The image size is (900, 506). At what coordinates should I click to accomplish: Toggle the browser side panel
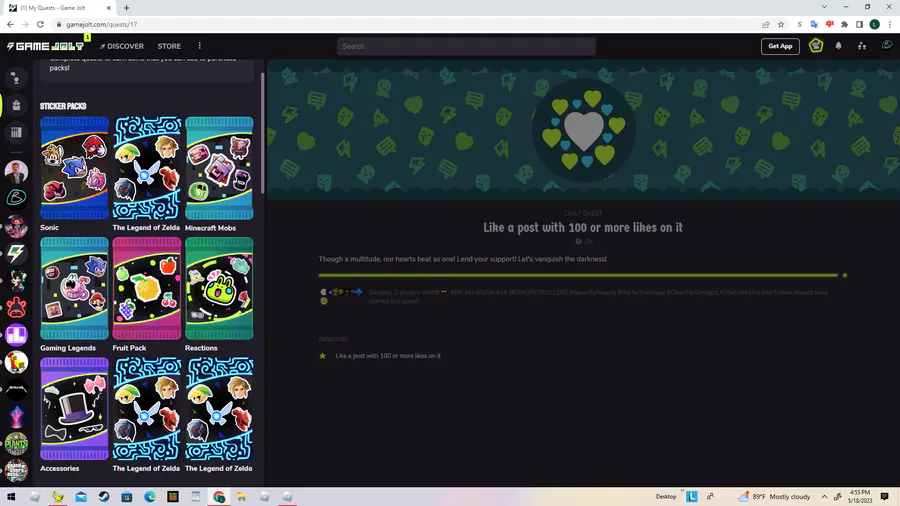point(859,24)
